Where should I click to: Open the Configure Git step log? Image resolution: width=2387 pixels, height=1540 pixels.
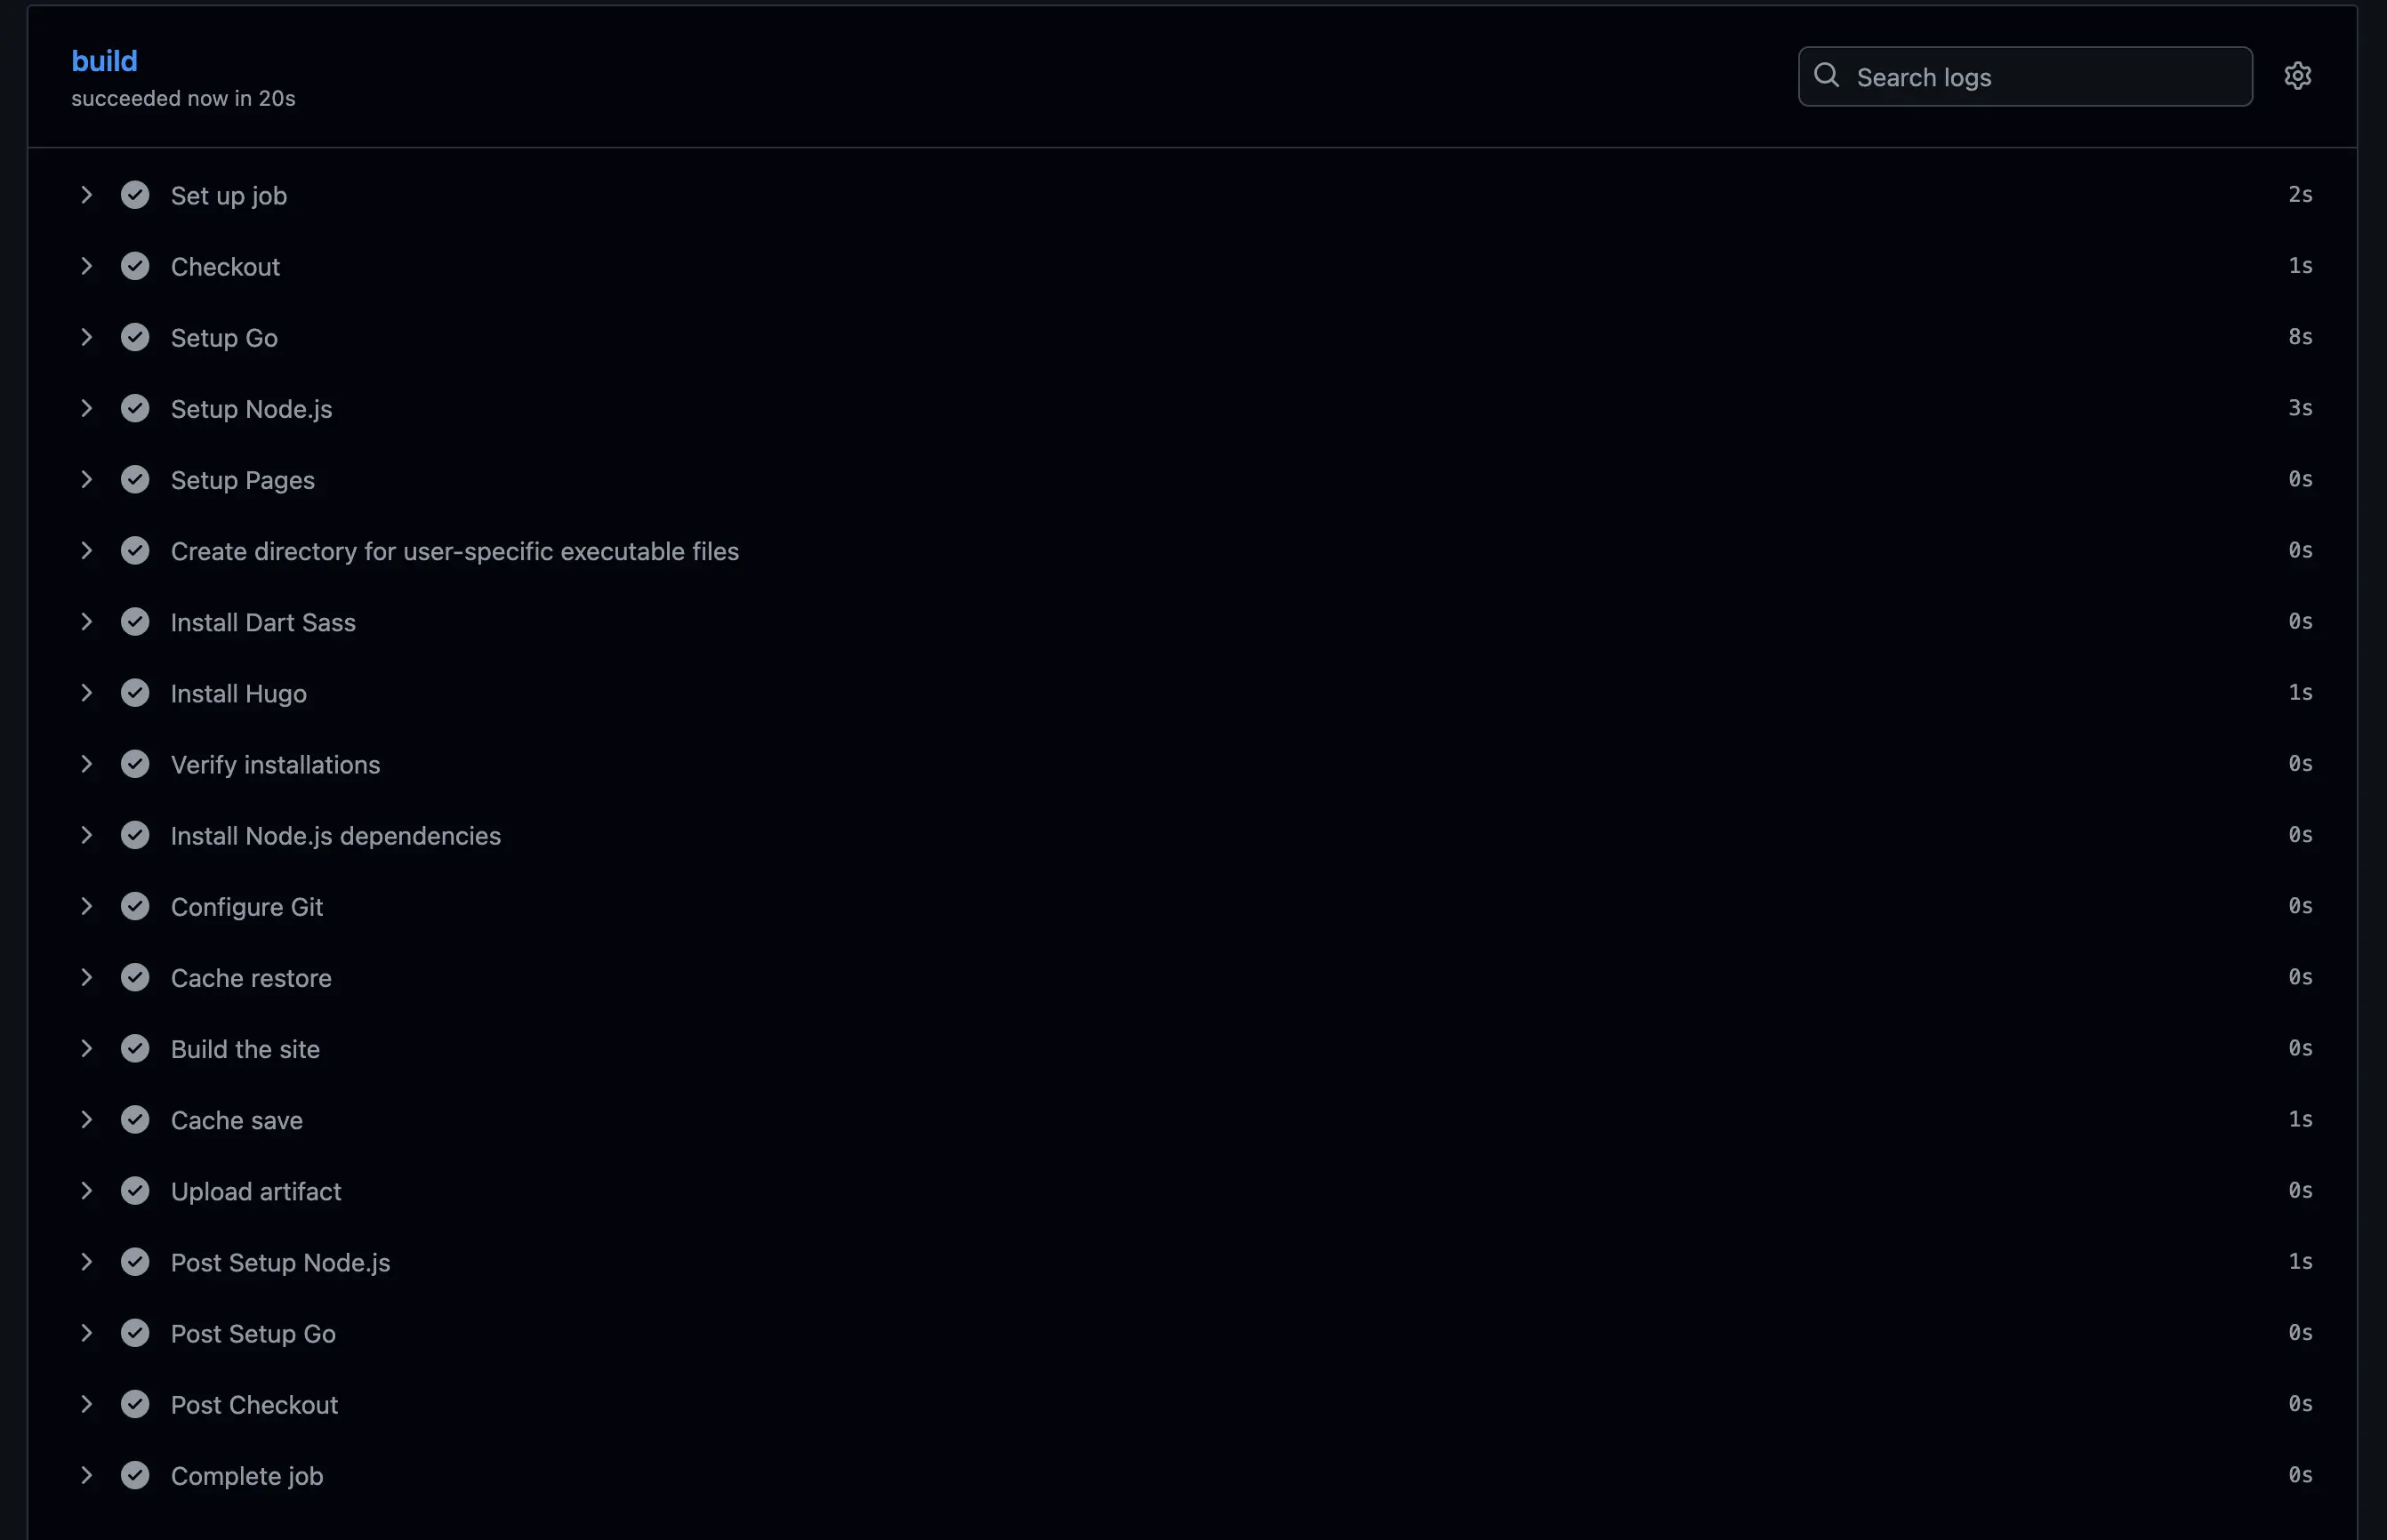(246, 907)
